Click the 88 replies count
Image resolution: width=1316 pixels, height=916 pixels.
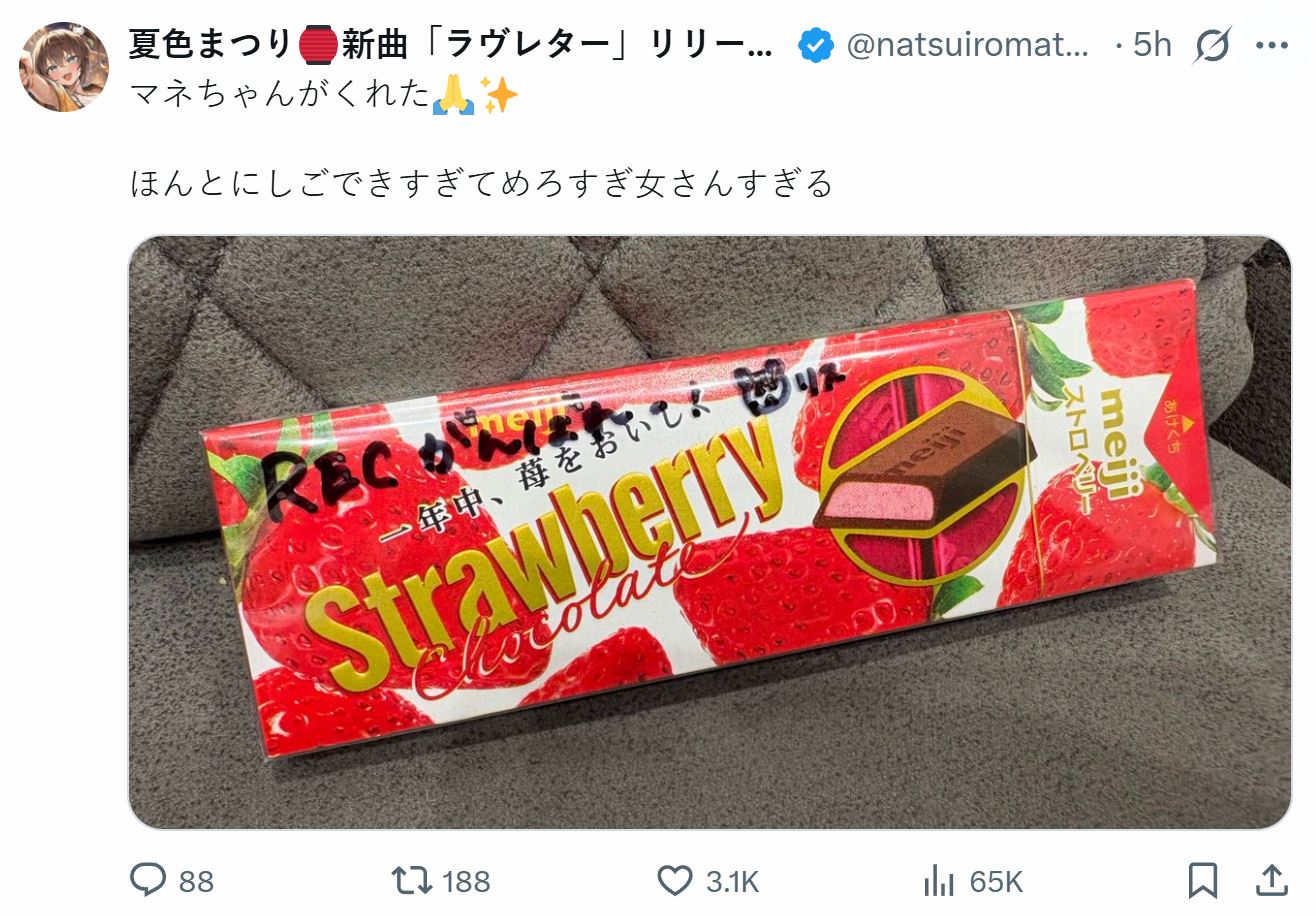pos(197,881)
